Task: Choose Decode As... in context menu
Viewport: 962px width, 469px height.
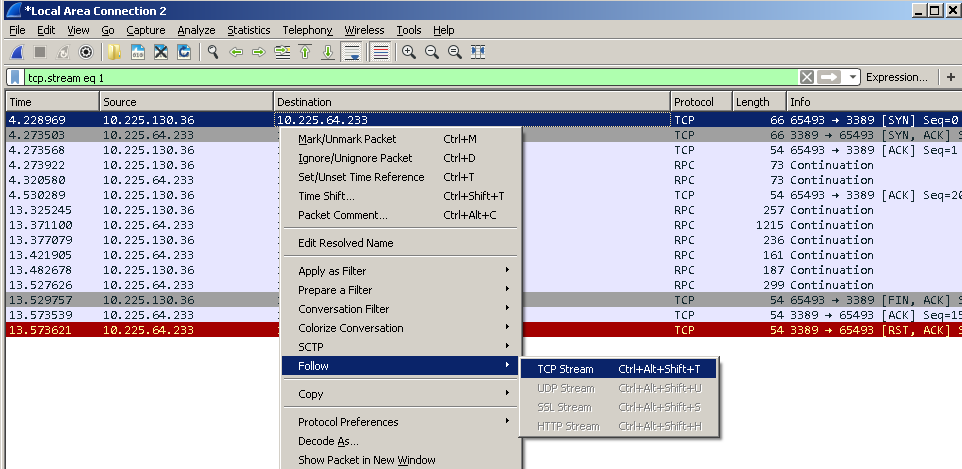Action: click(401, 441)
